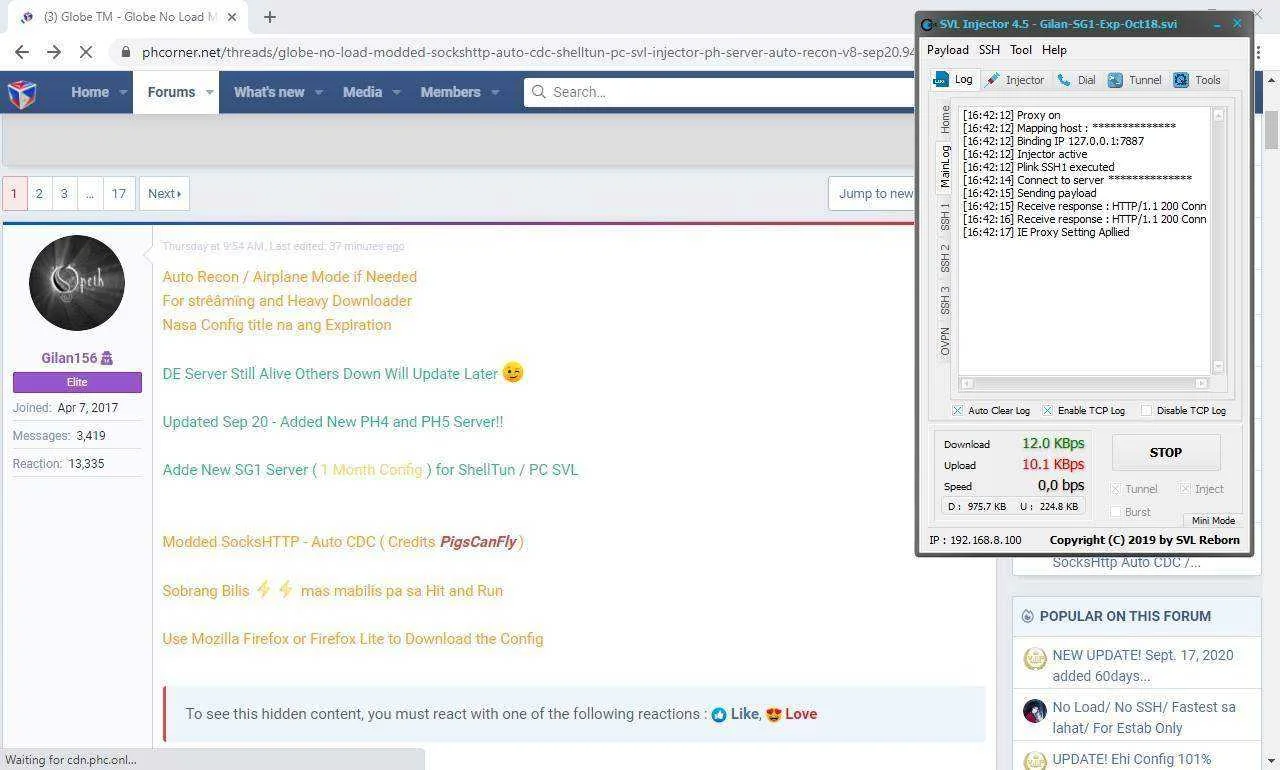The image size is (1280, 770).
Task: Open NEW UPDATE Sept. 17 thread link
Action: pyautogui.click(x=1143, y=666)
